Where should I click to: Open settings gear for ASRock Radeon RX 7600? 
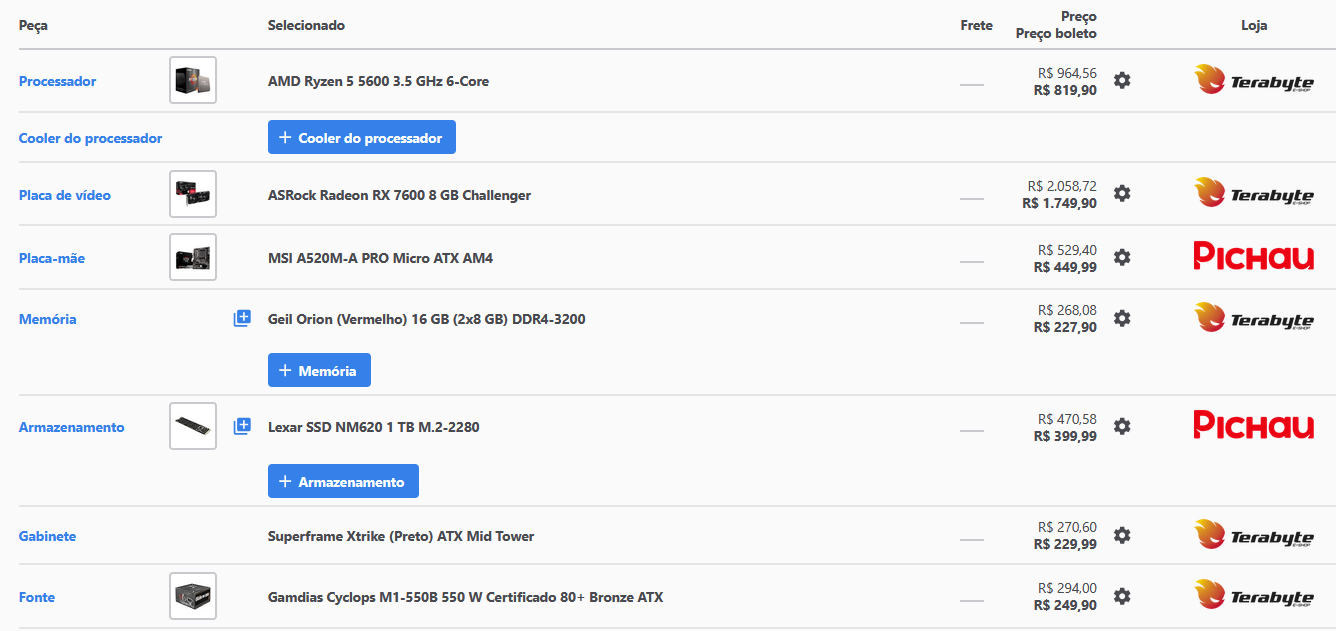[x=1122, y=193]
